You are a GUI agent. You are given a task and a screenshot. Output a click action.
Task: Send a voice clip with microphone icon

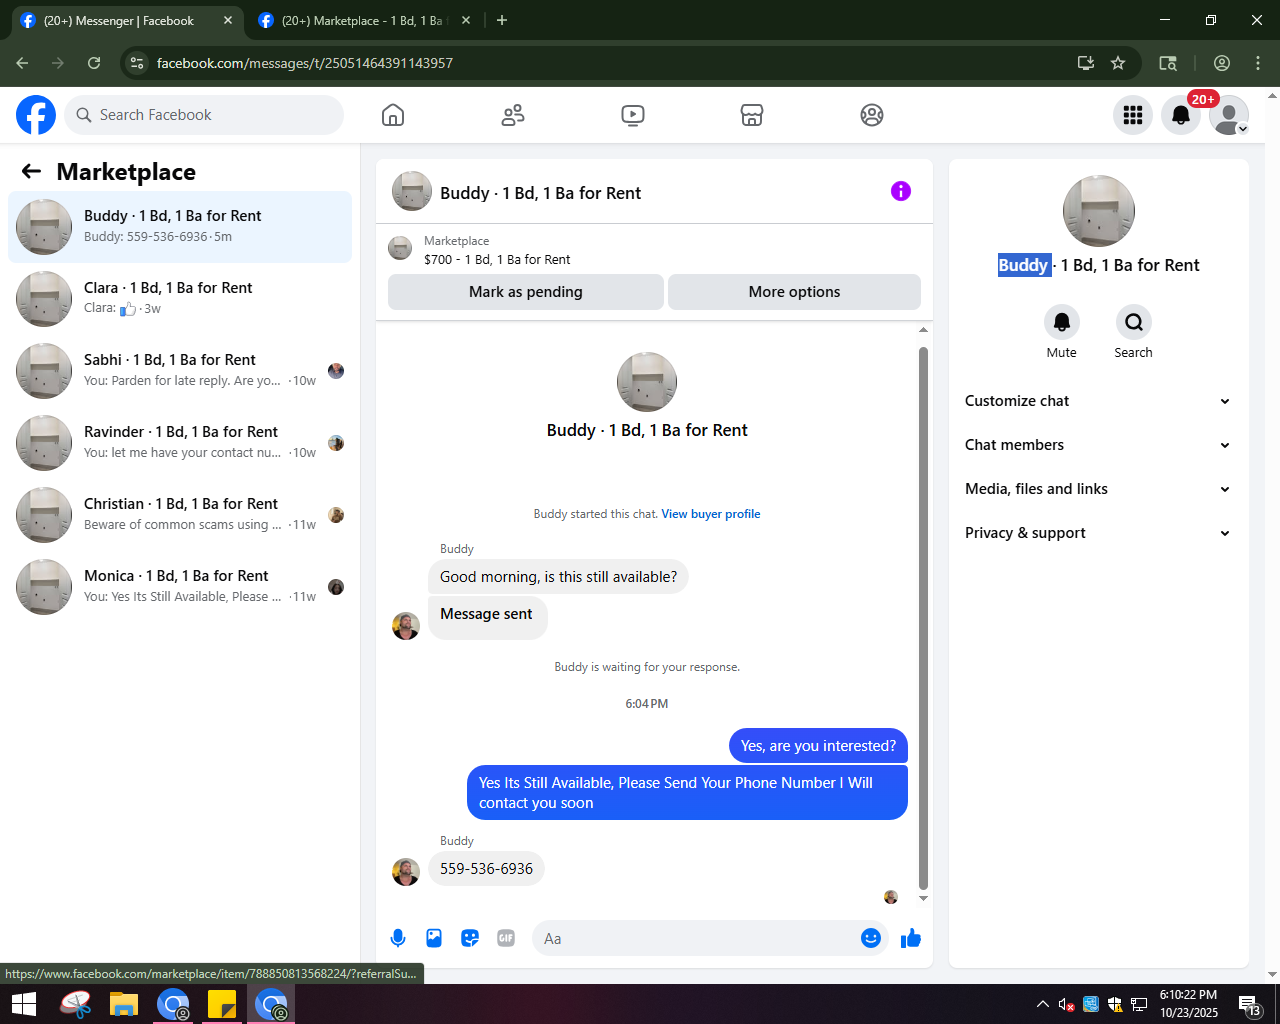pyautogui.click(x=398, y=938)
